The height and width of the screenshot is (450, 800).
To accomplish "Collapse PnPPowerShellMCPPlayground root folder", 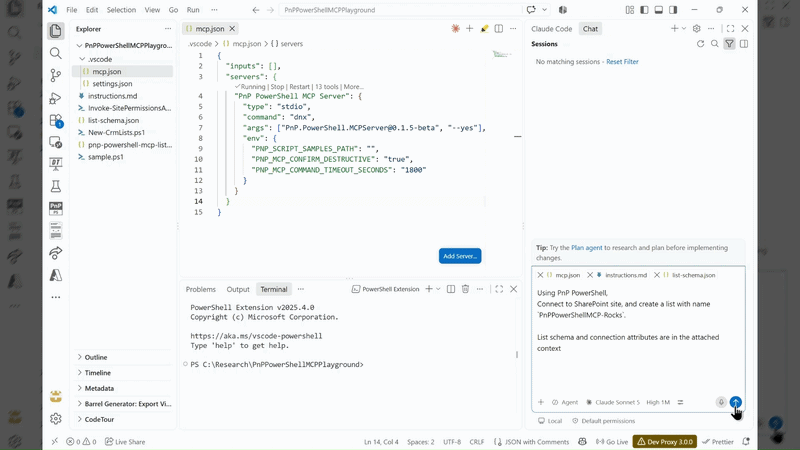I will pyautogui.click(x=79, y=45).
